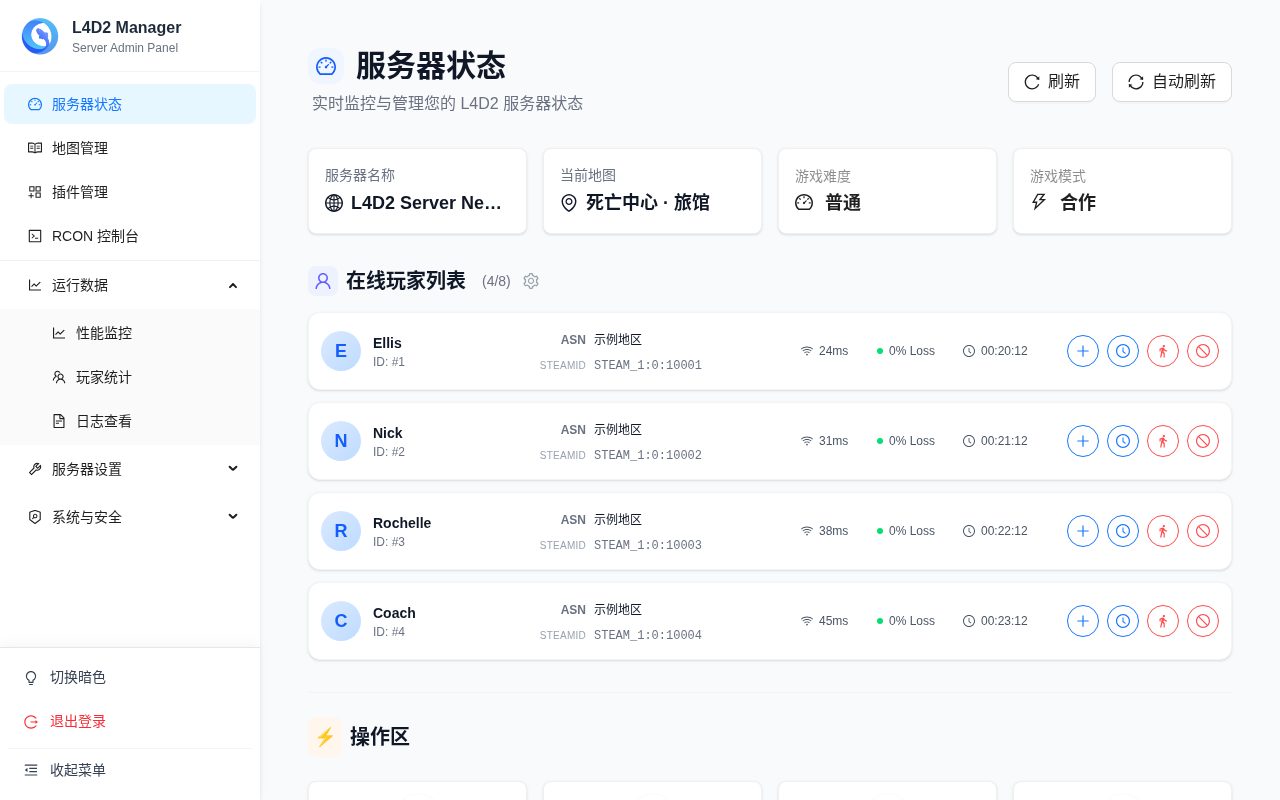This screenshot has width=1280, height=800.
Task: Click the L4D2 Manager logo icon
Action: pyautogui.click(x=40, y=36)
